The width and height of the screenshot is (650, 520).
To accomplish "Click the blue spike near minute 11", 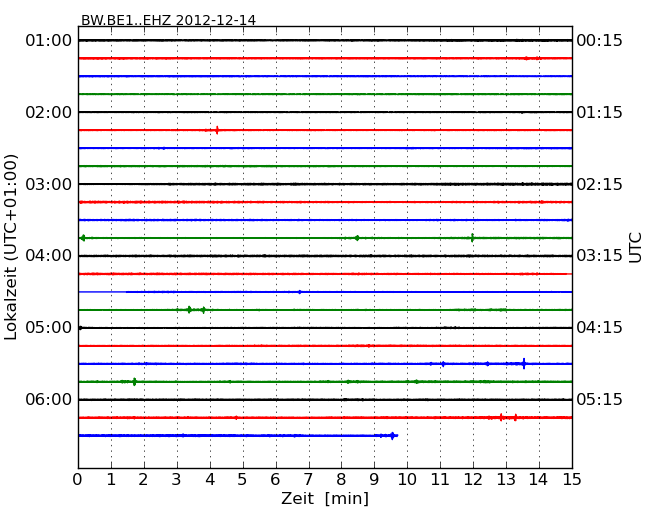I will 443,364.
